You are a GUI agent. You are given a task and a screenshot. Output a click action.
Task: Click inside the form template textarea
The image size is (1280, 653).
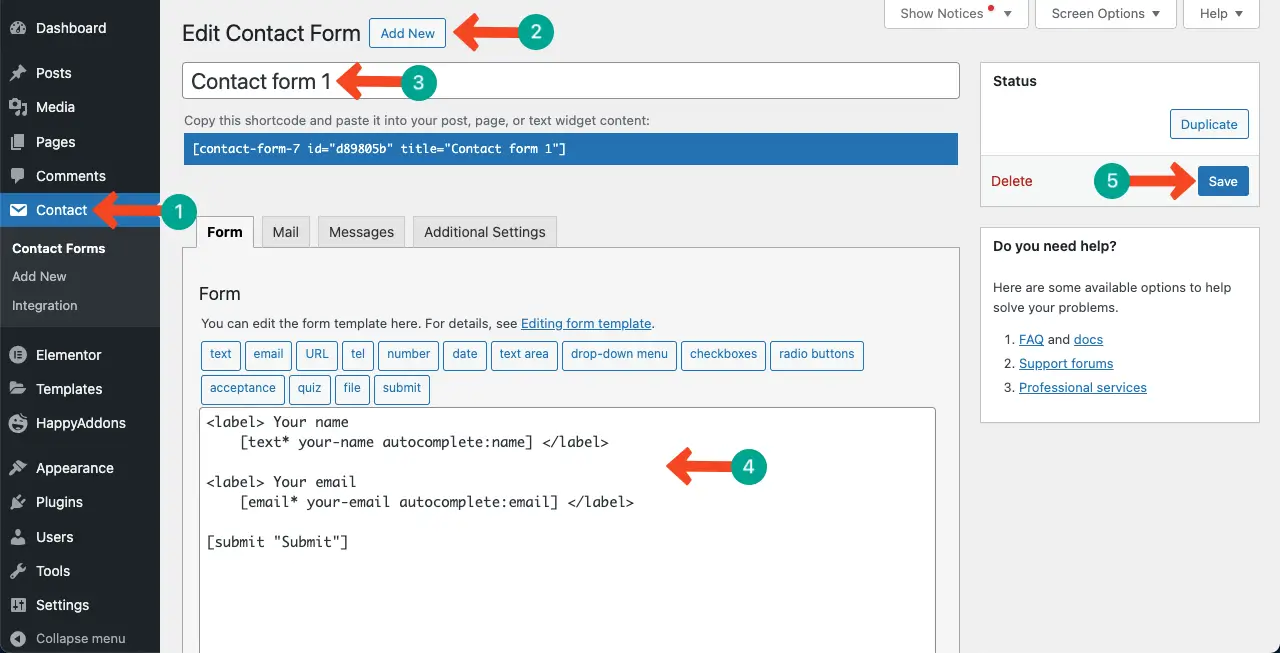[567, 530]
